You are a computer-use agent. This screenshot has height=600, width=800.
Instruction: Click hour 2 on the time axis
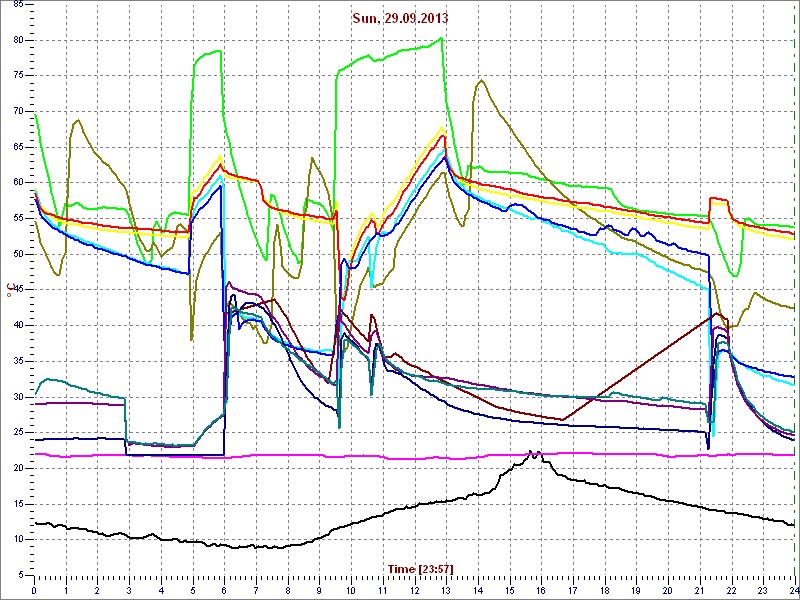click(97, 590)
